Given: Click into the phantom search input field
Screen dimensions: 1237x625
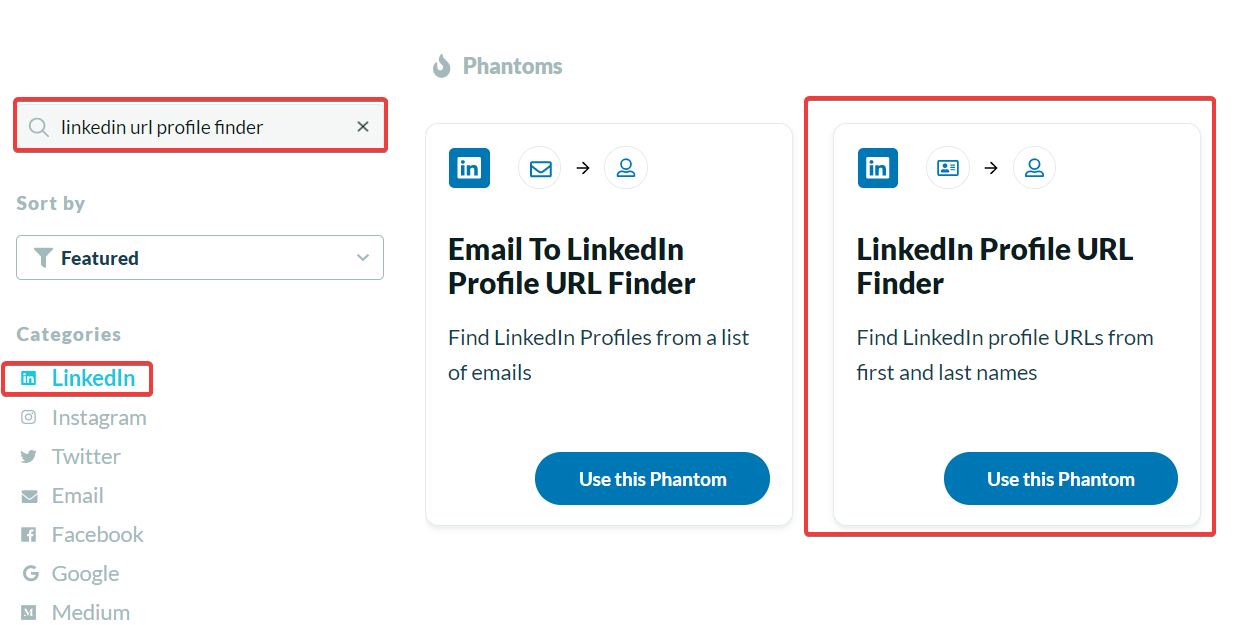Looking at the screenshot, I should [x=200, y=126].
